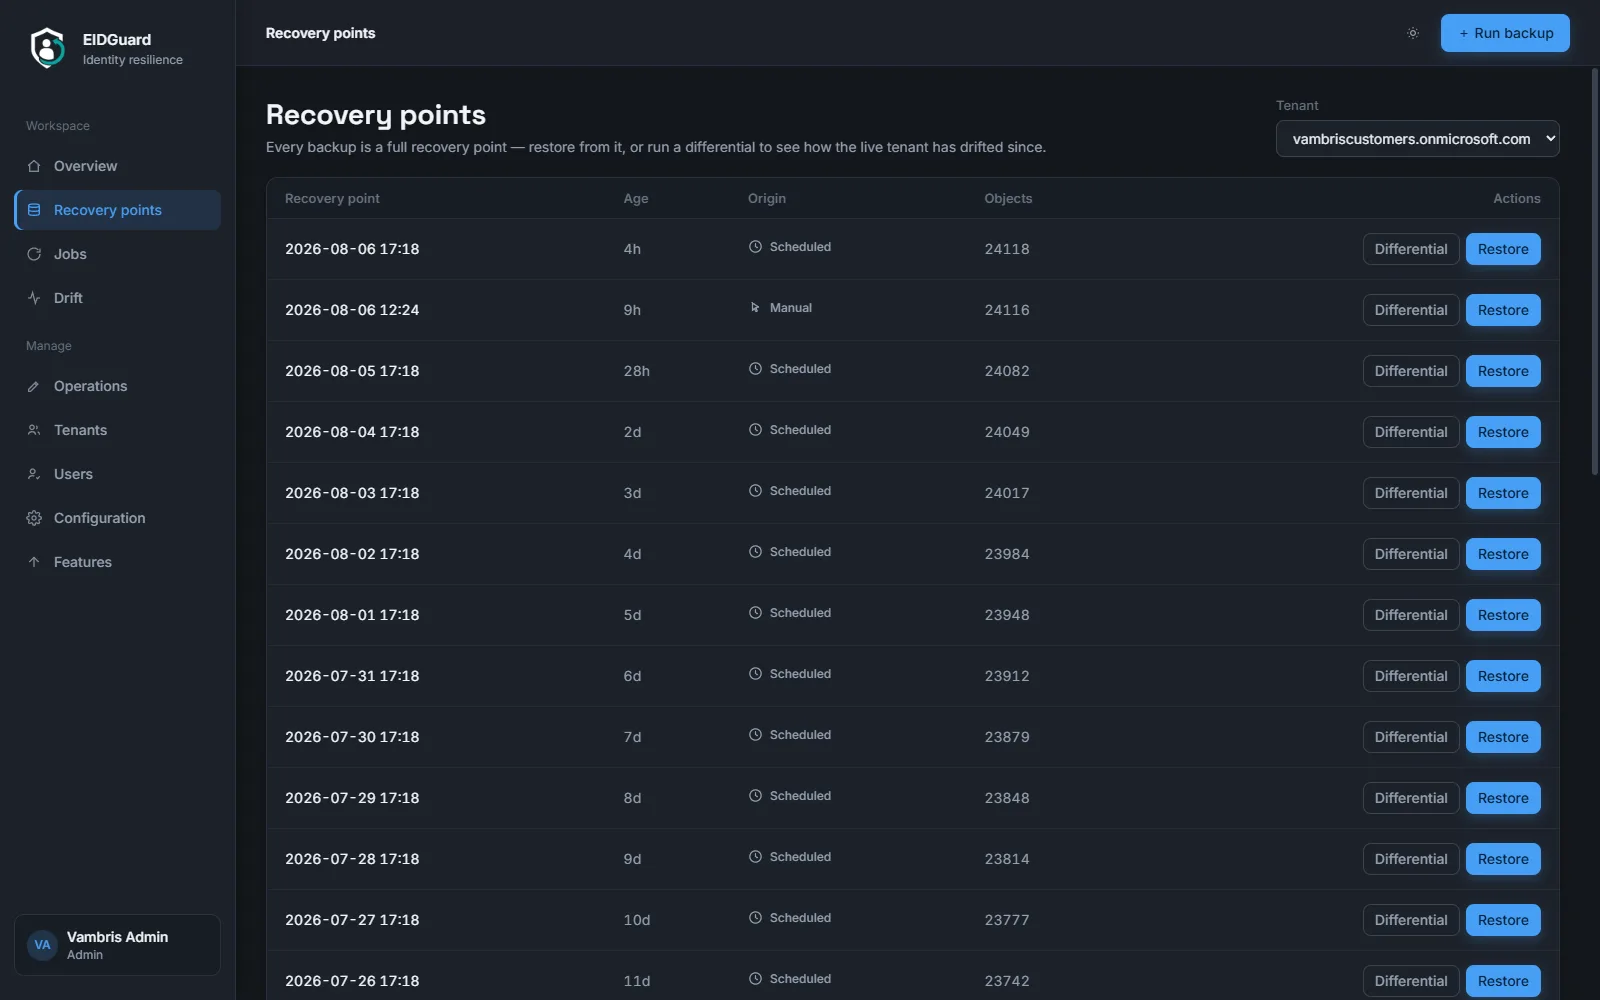Screen dimensions: 1600x1000
Task: Open the Vambris Admin profile card
Action: coord(118,945)
